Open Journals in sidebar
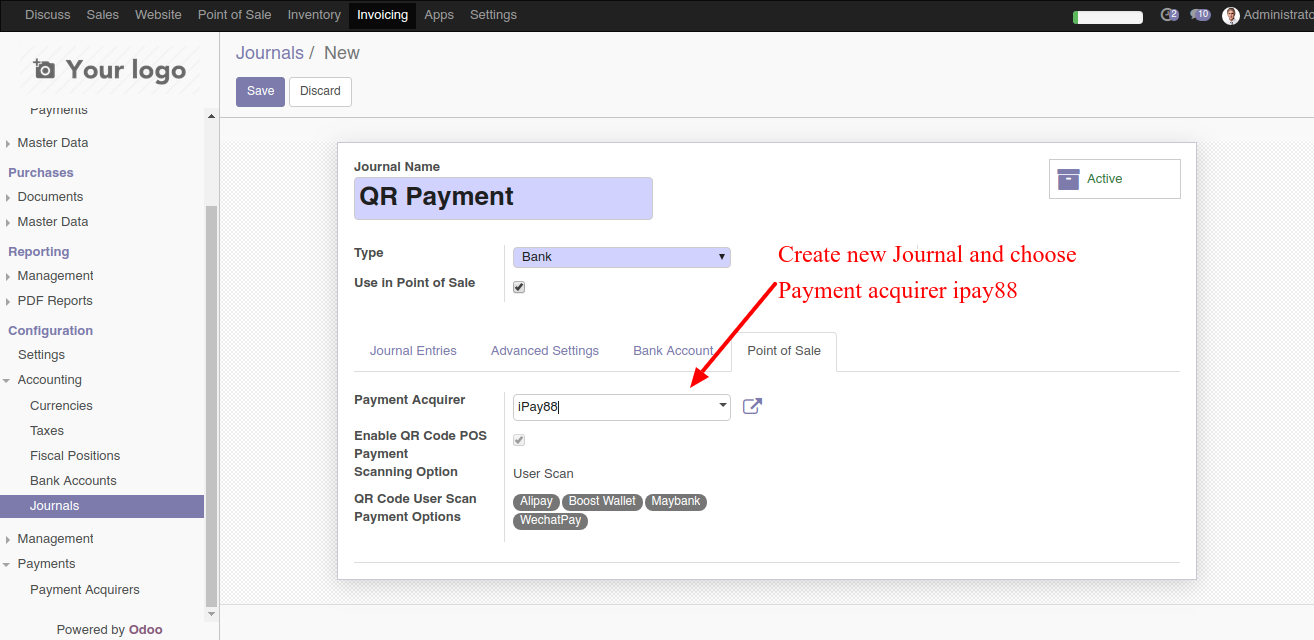The width and height of the screenshot is (1314, 640). point(102,506)
